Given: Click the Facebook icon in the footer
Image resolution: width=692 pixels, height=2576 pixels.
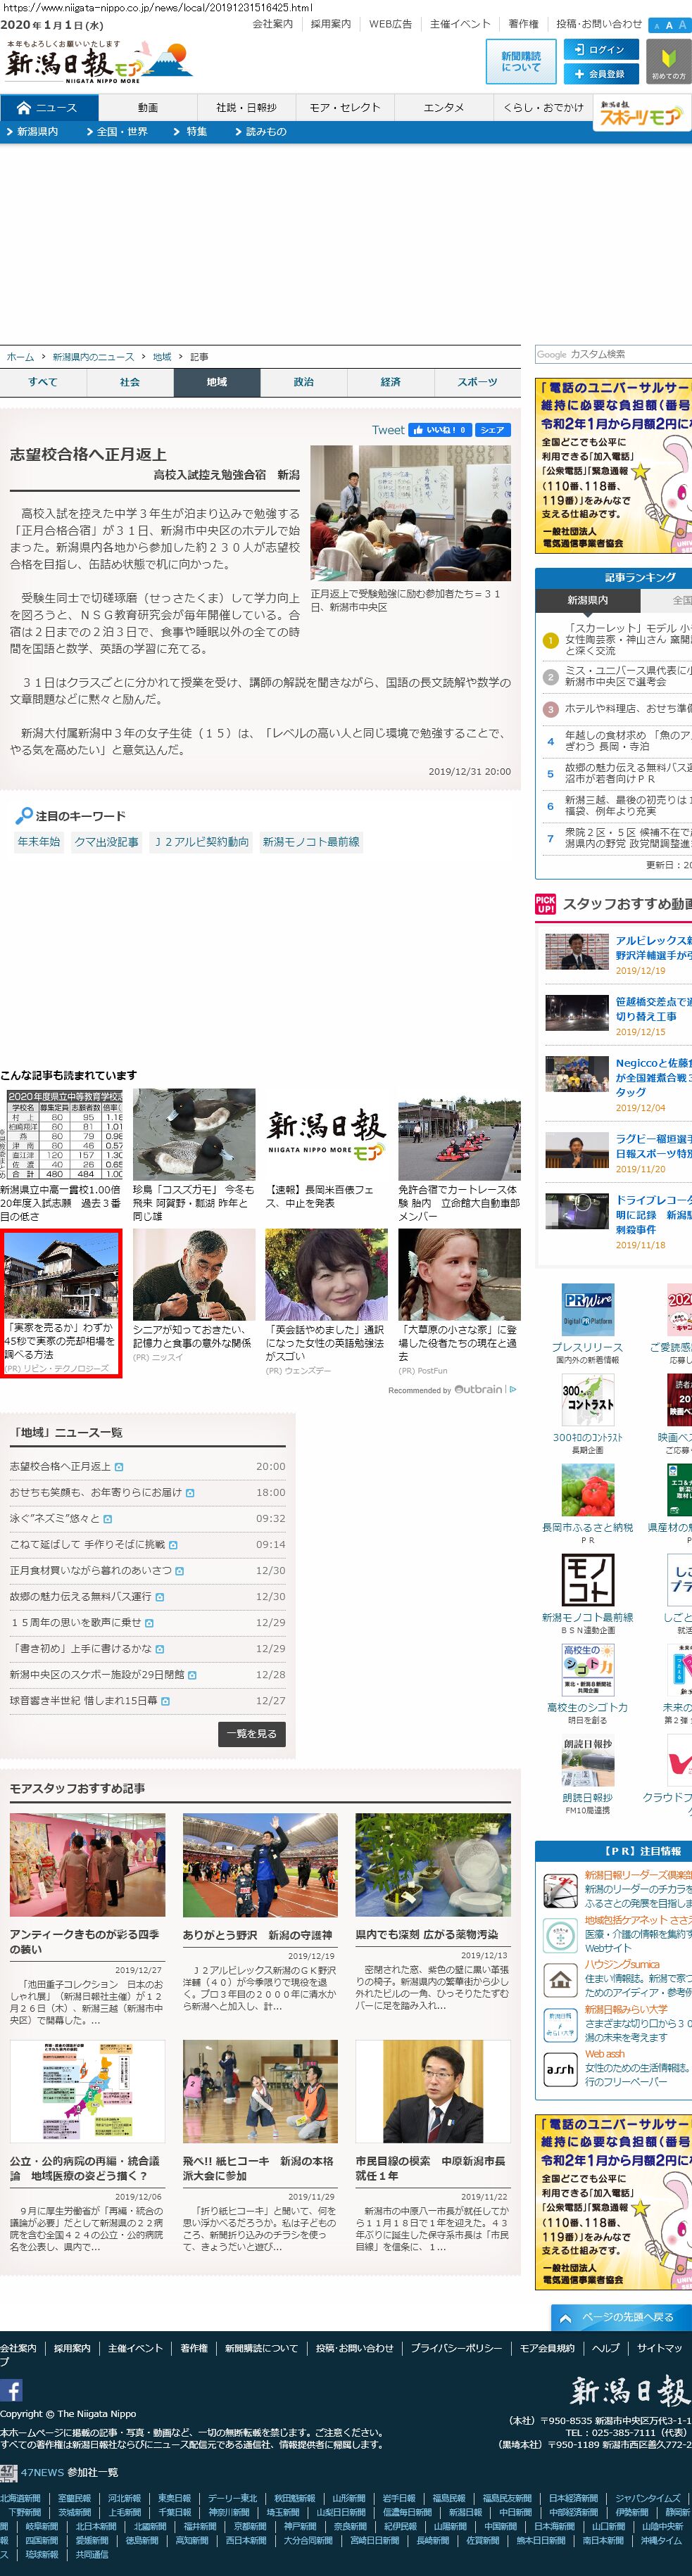Looking at the screenshot, I should [11, 2390].
